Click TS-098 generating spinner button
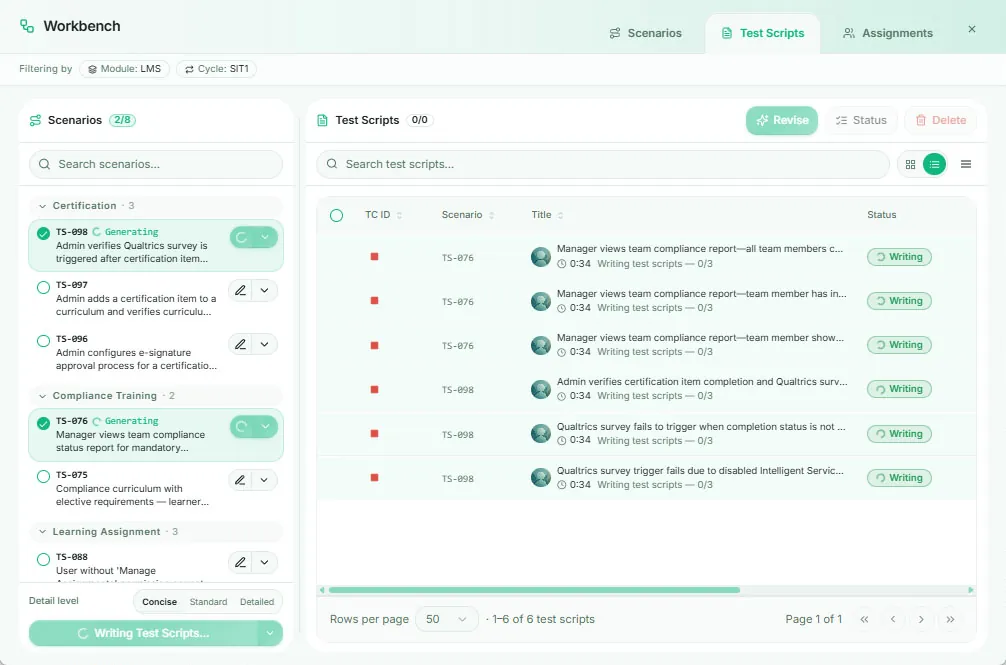 click(242, 237)
